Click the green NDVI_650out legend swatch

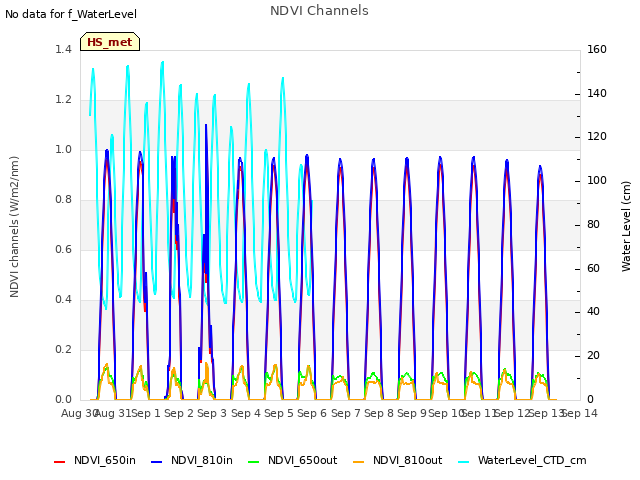(x=253, y=462)
